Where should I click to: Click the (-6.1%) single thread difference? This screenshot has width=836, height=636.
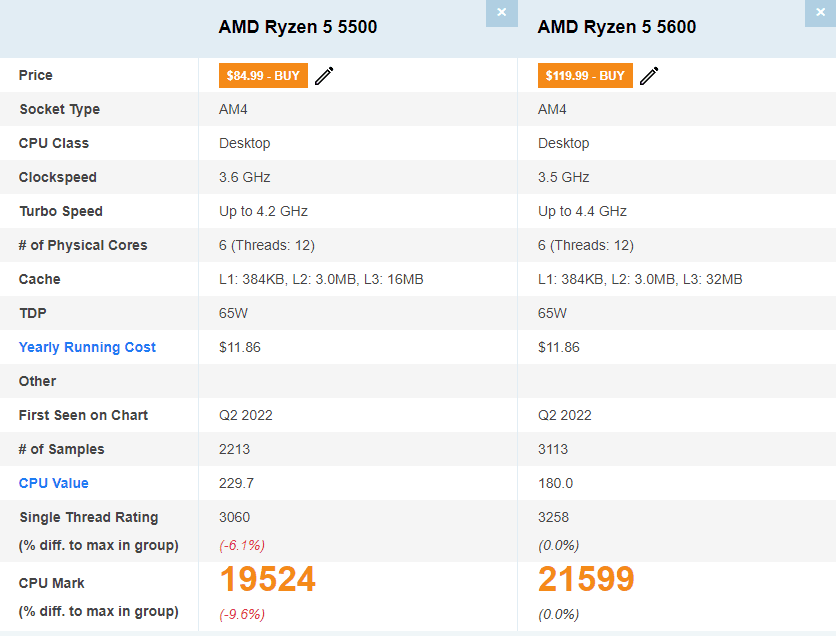(x=242, y=545)
